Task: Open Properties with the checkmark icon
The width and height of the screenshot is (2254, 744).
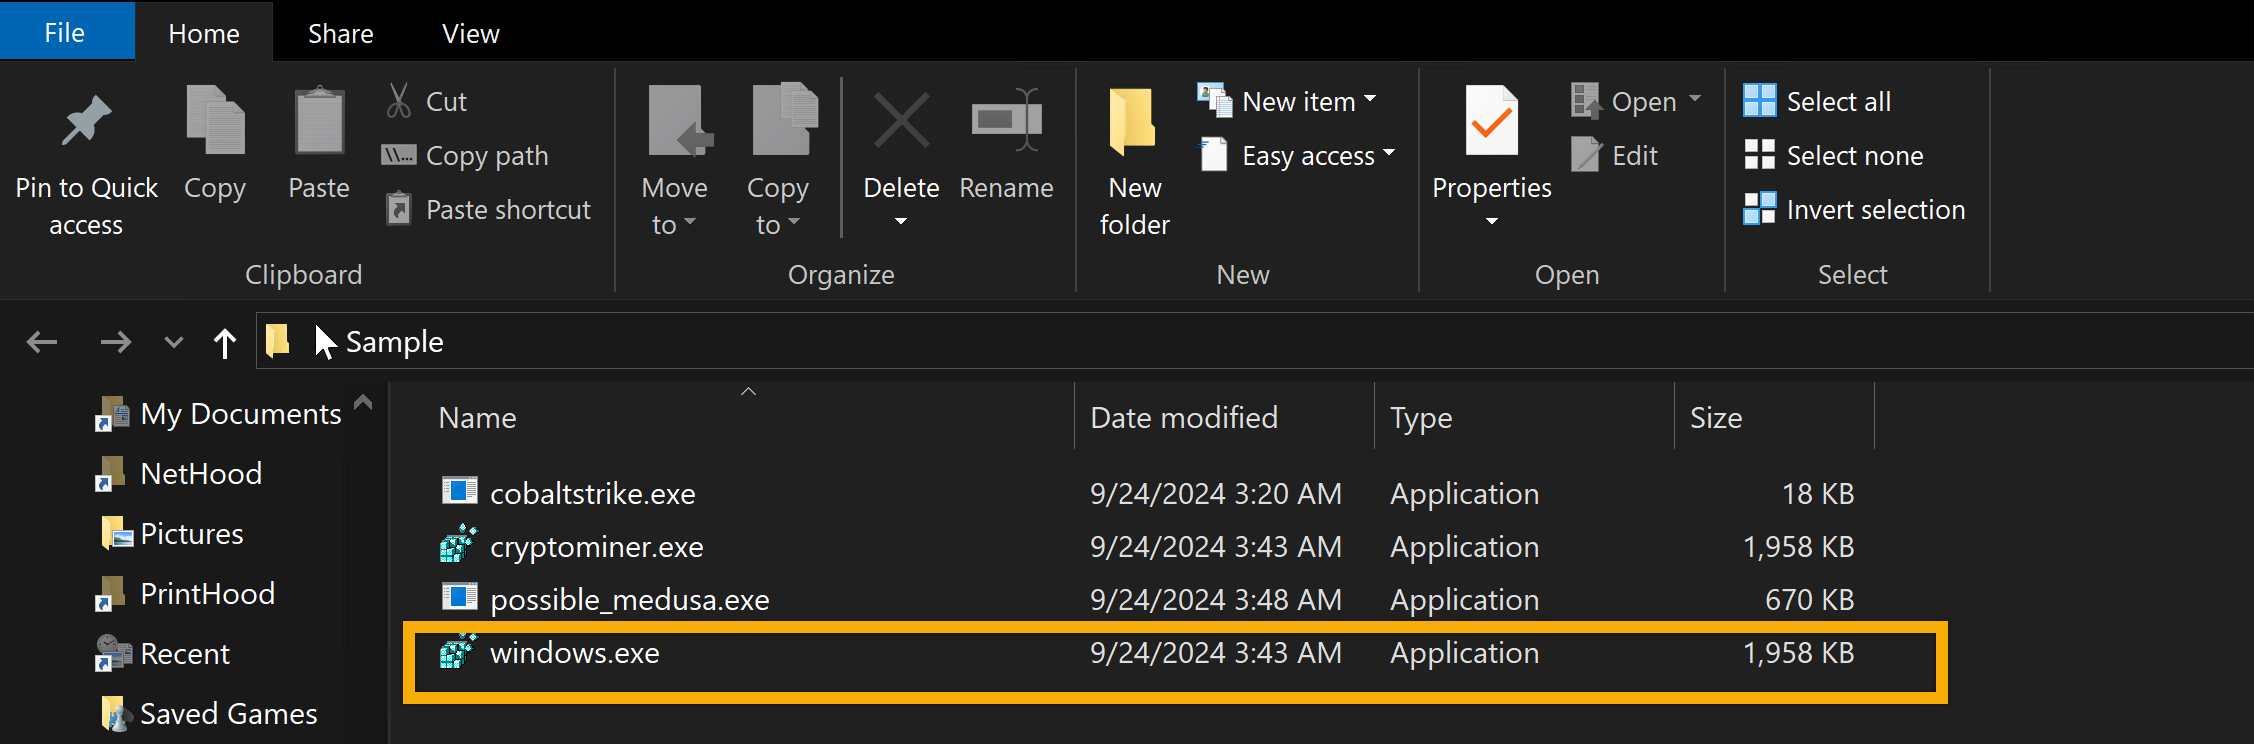Action: [x=1491, y=122]
